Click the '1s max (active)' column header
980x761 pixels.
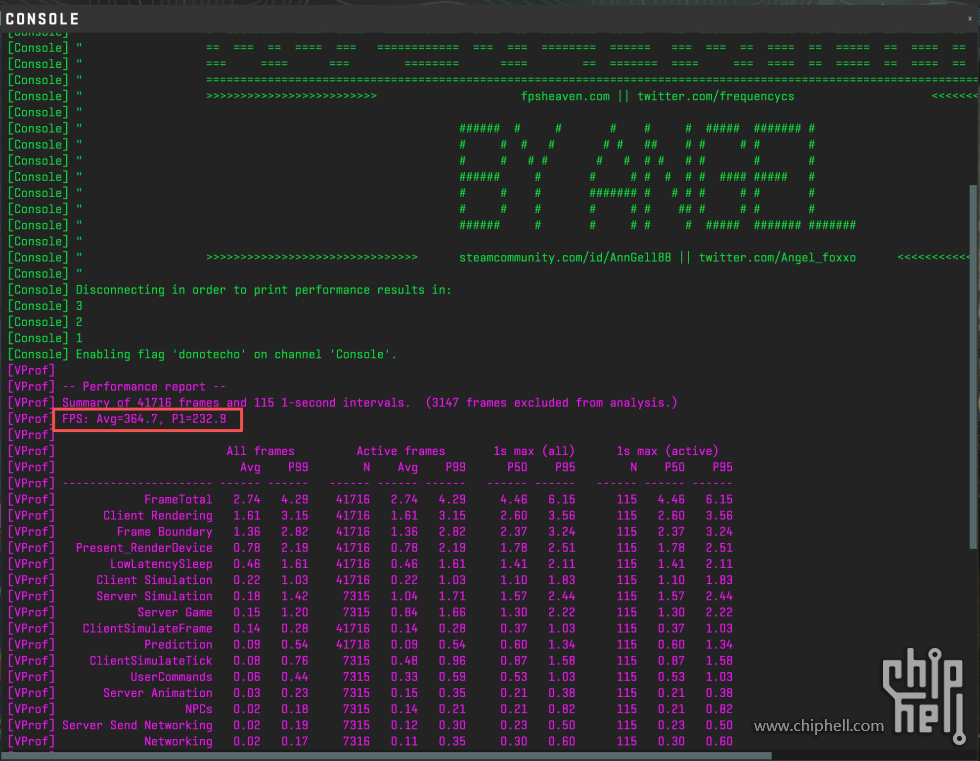pyautogui.click(x=667, y=451)
